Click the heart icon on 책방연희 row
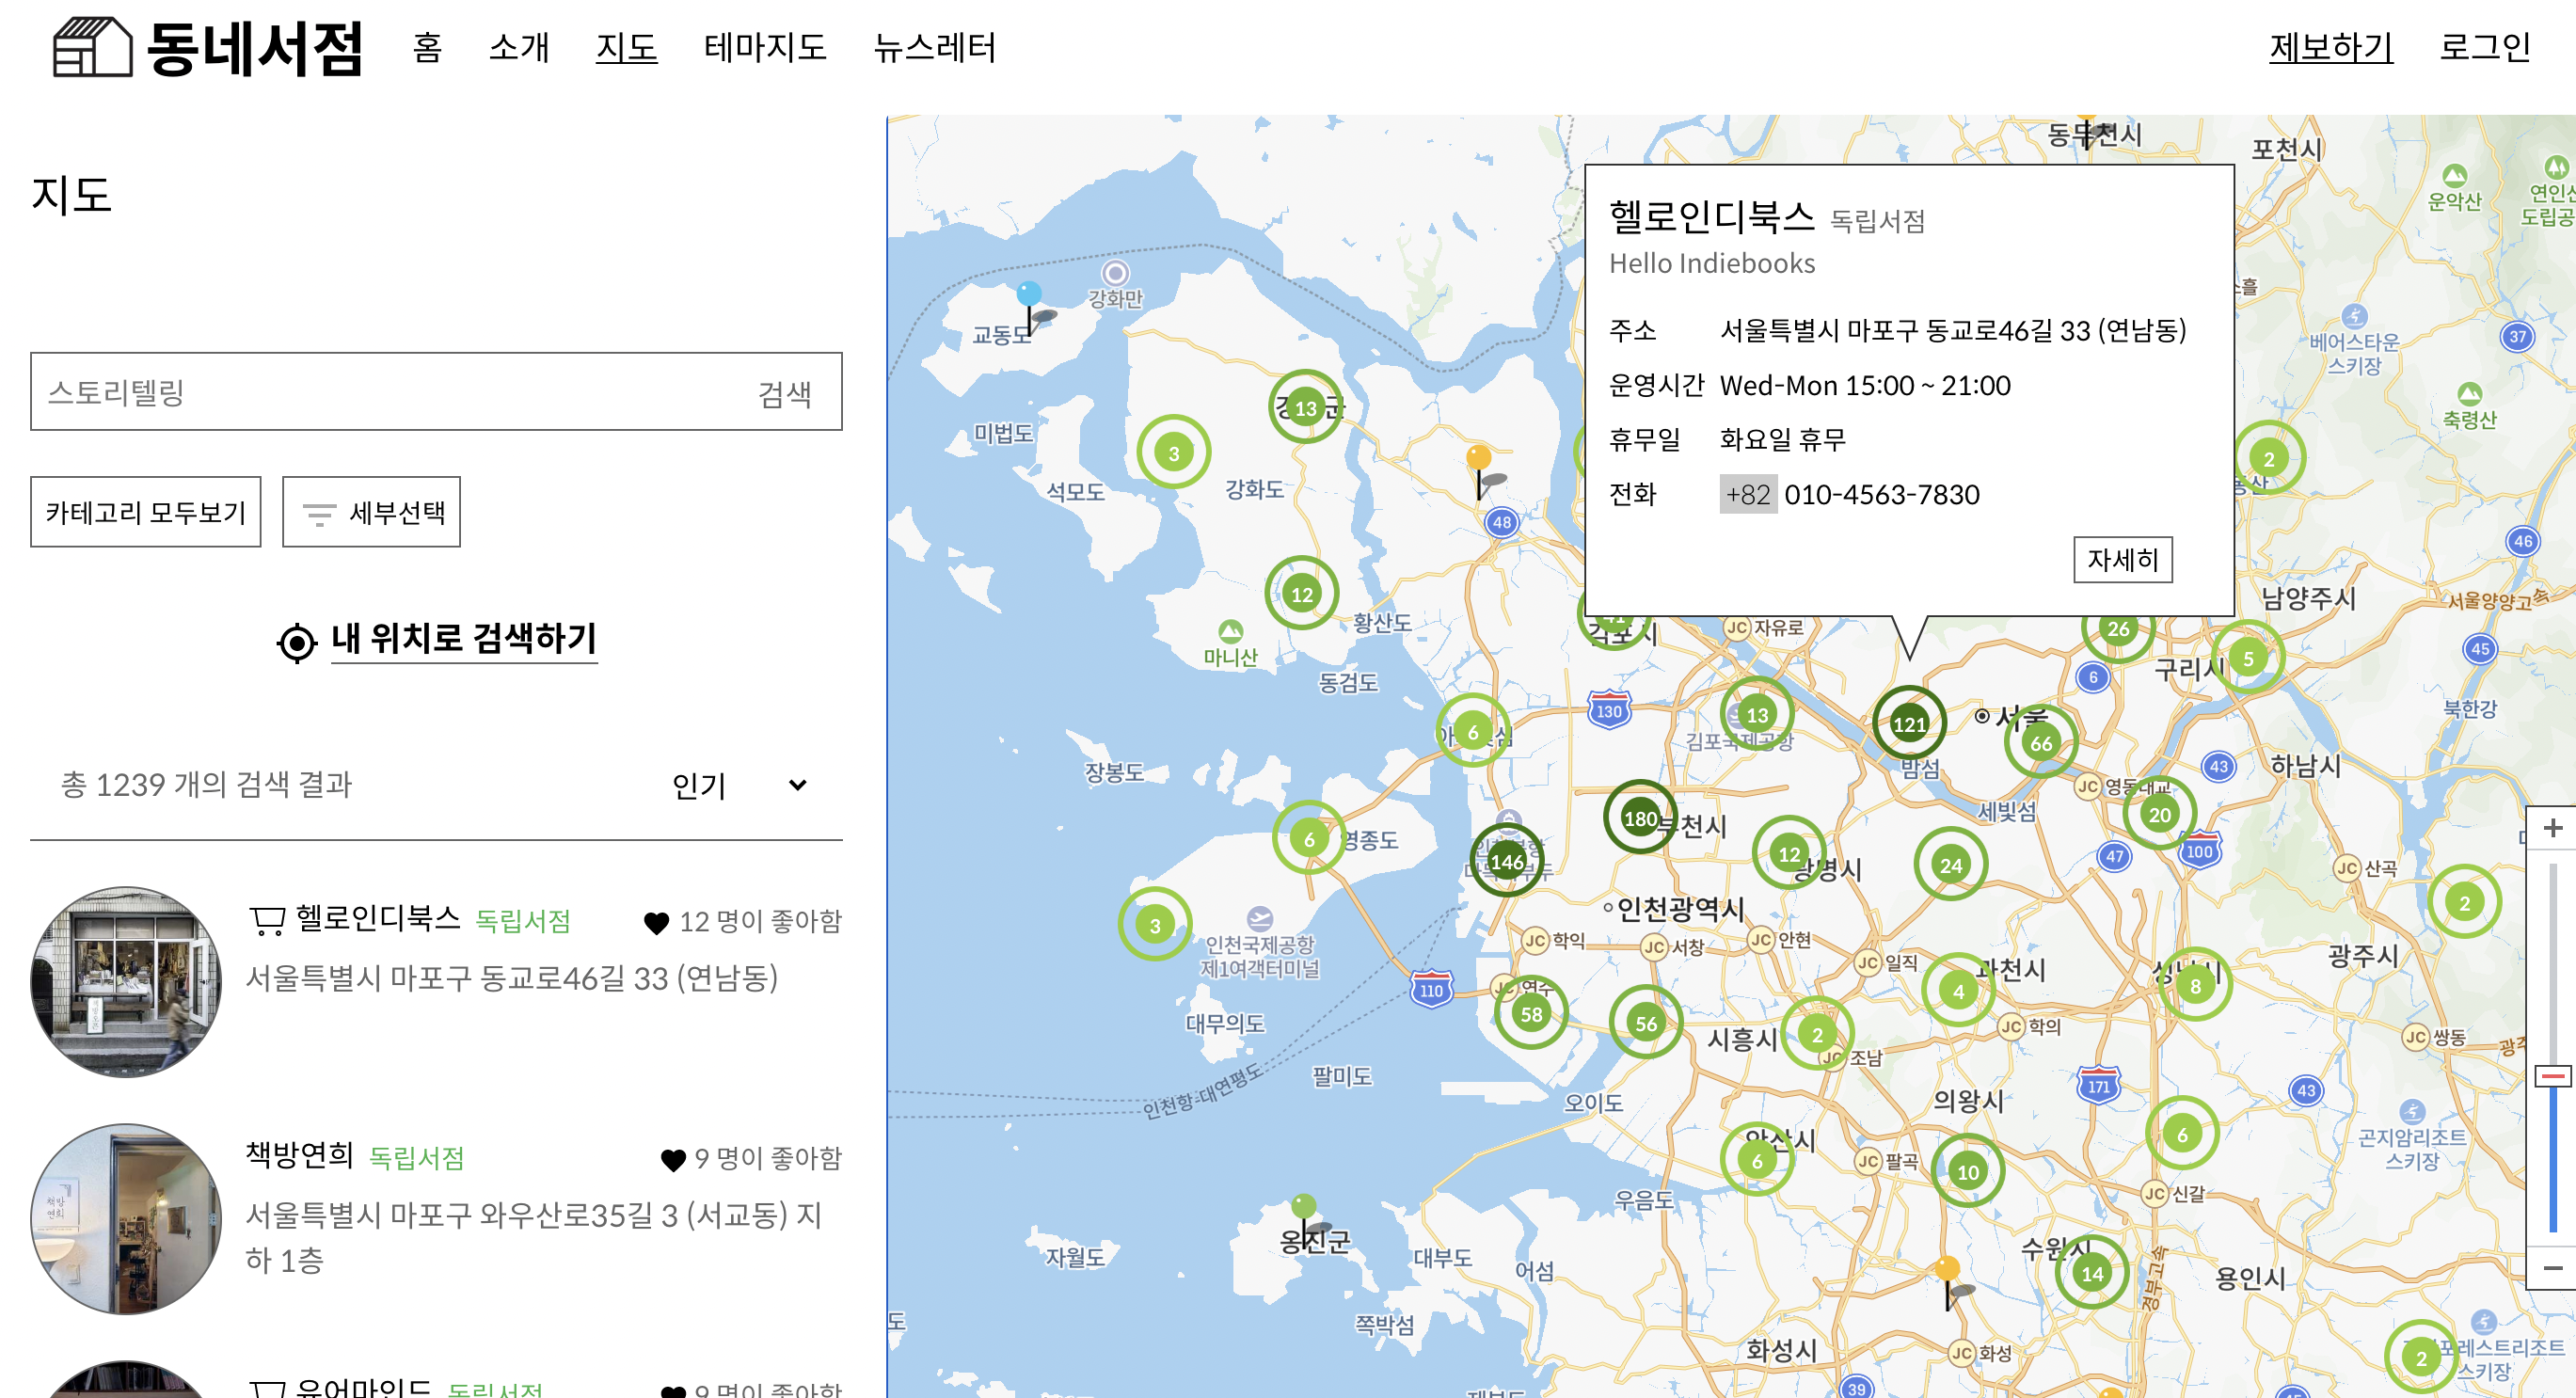Viewport: 2576px width, 1398px height. [673, 1160]
